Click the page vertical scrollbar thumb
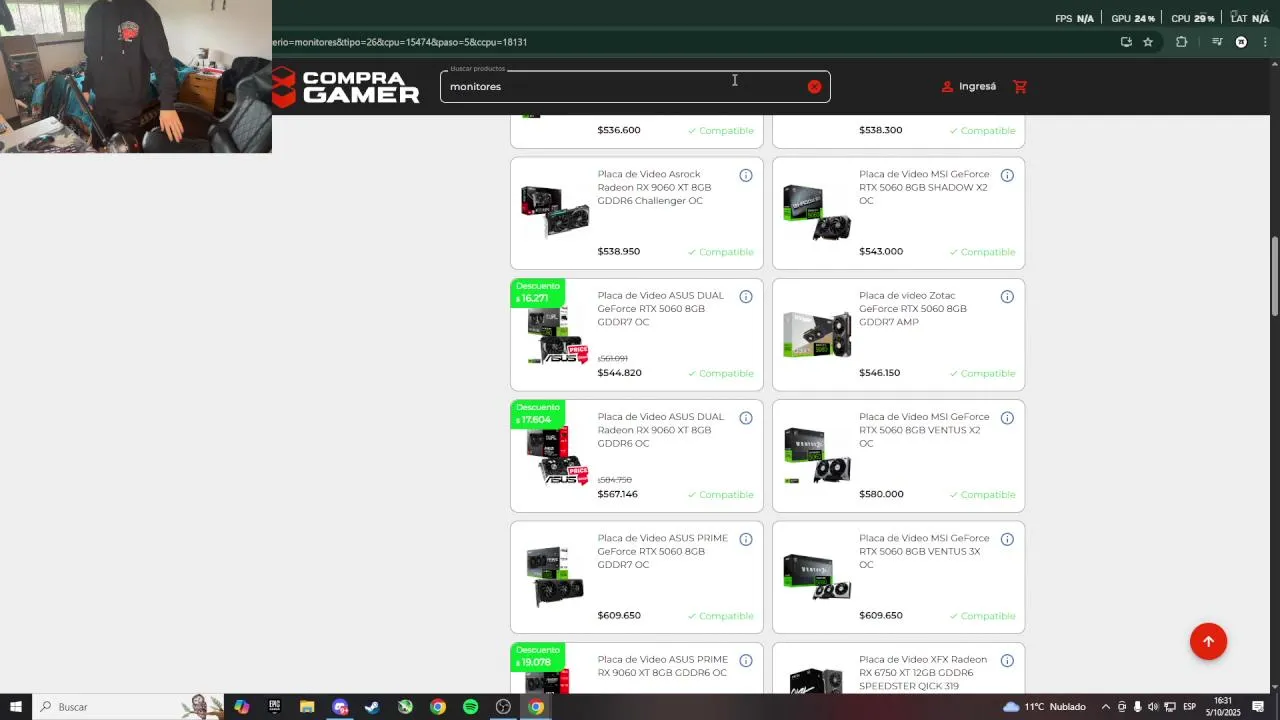Viewport: 1280px width, 720px height. click(1275, 277)
